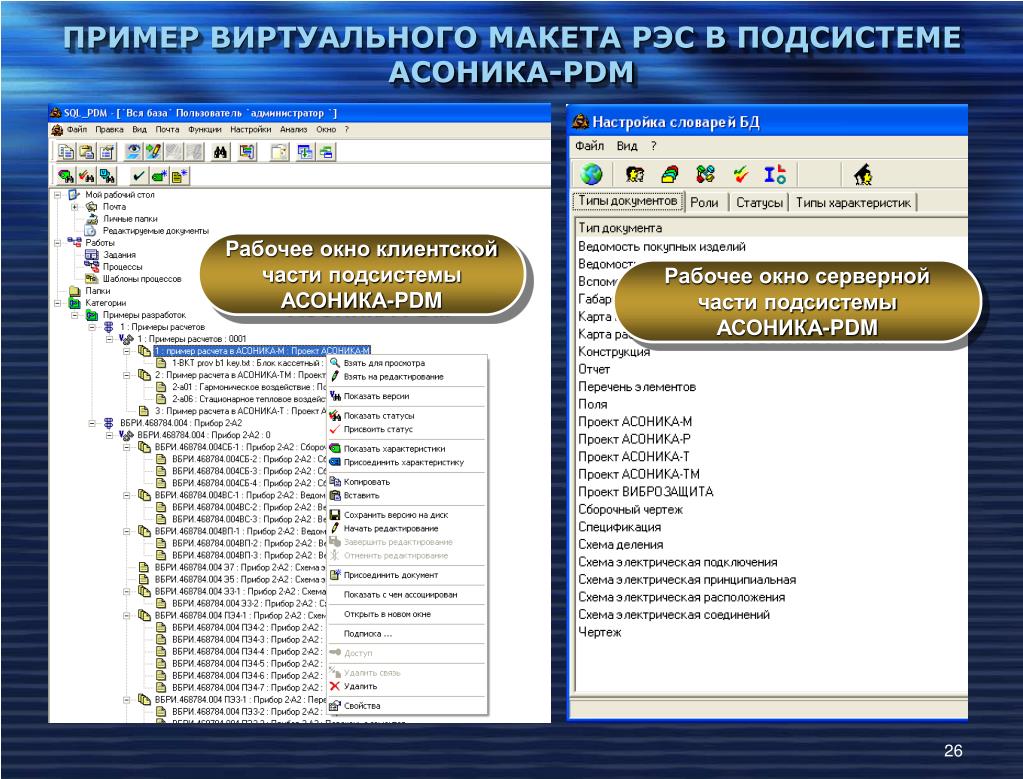The width and height of the screenshot is (1023, 779).
Task: Click the copy documents icon in SQL_PDM toolbar
Action: click(x=66, y=152)
